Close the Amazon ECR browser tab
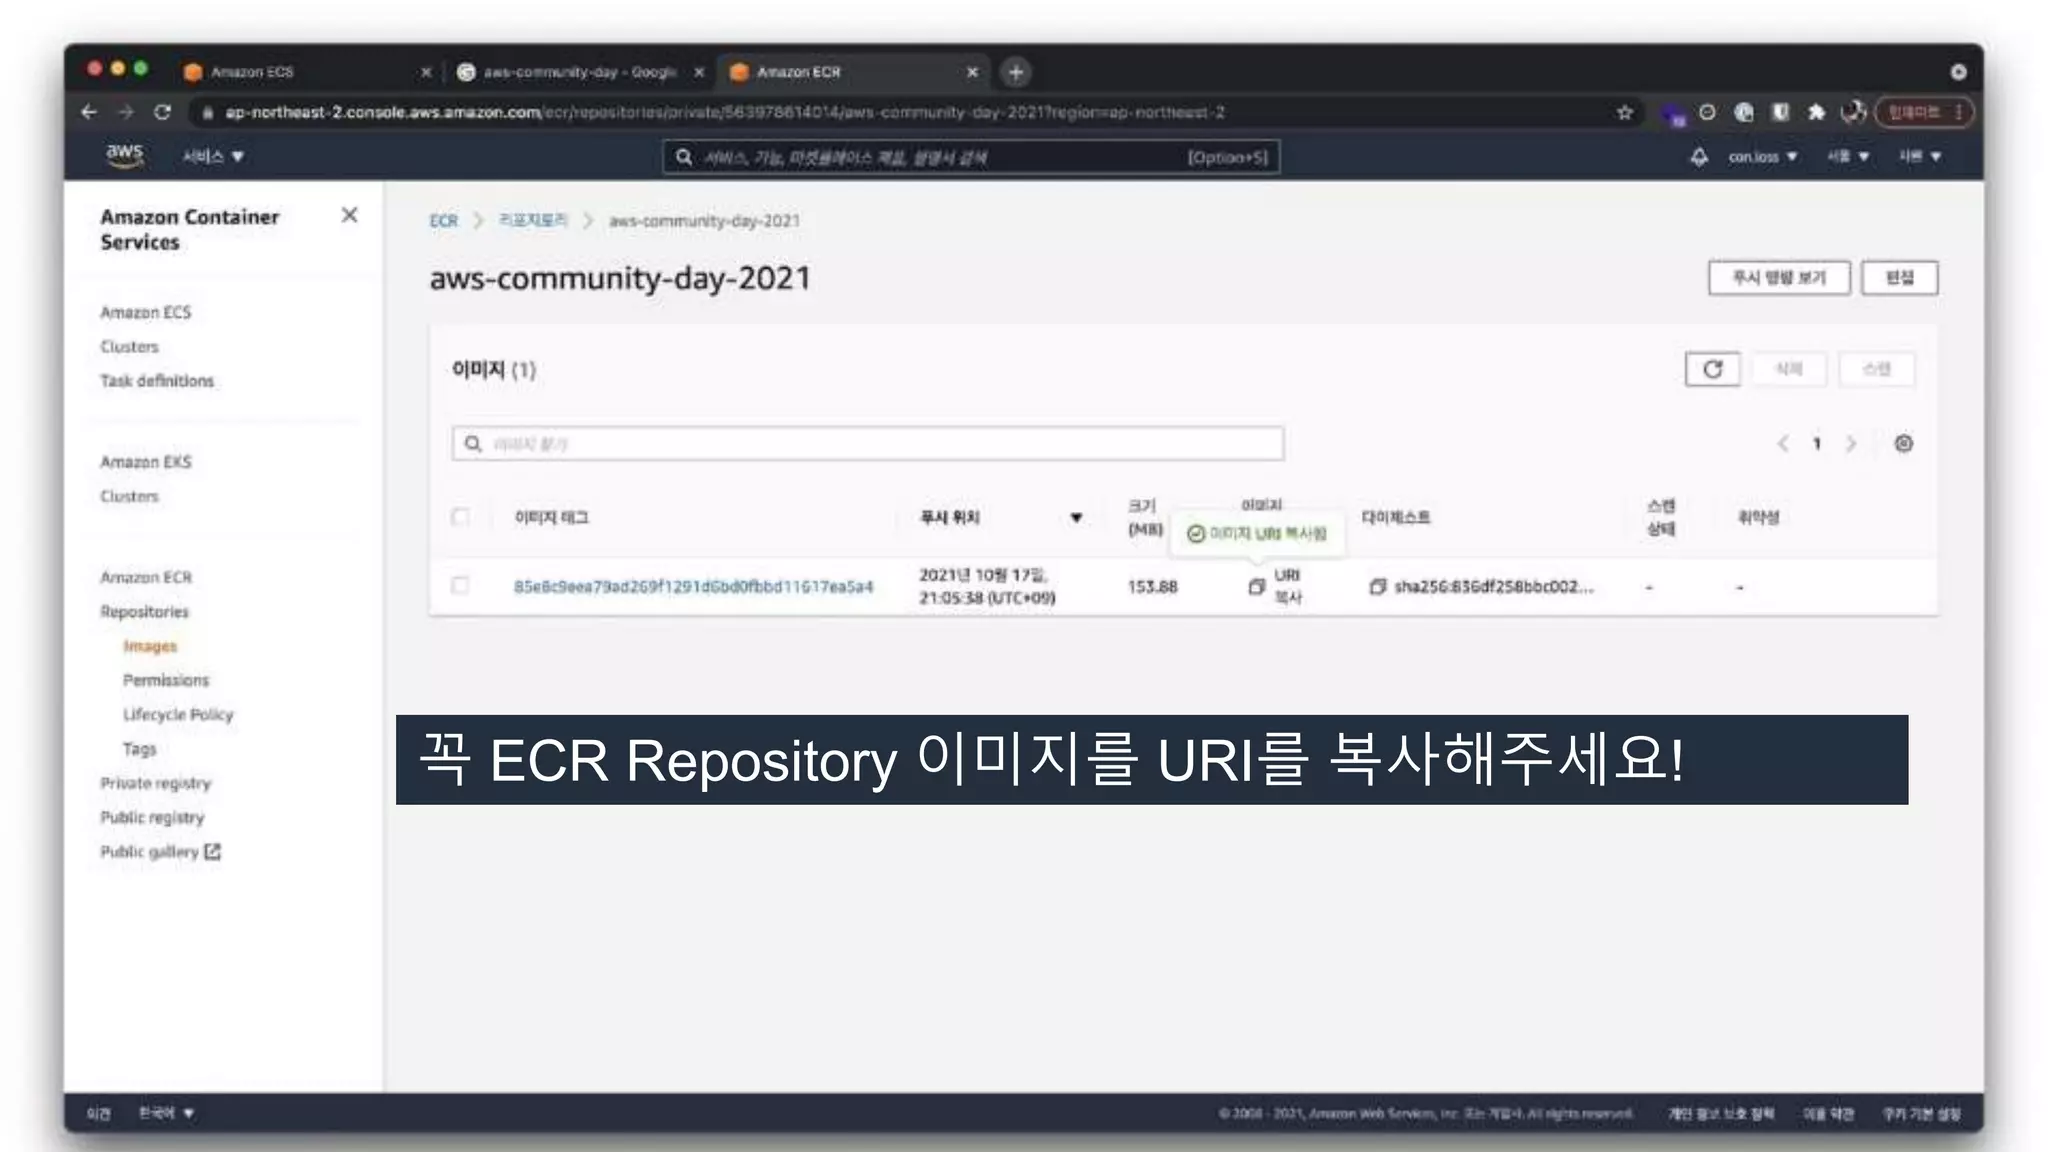Screen dimensions: 2048x1152 pos(972,72)
